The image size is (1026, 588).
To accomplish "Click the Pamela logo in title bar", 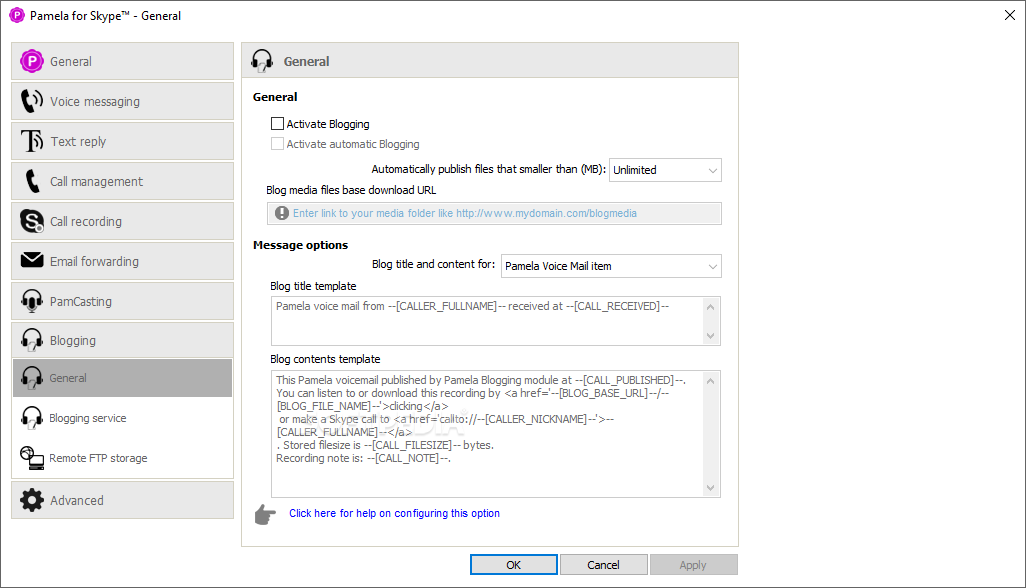I will pyautogui.click(x=17, y=15).
